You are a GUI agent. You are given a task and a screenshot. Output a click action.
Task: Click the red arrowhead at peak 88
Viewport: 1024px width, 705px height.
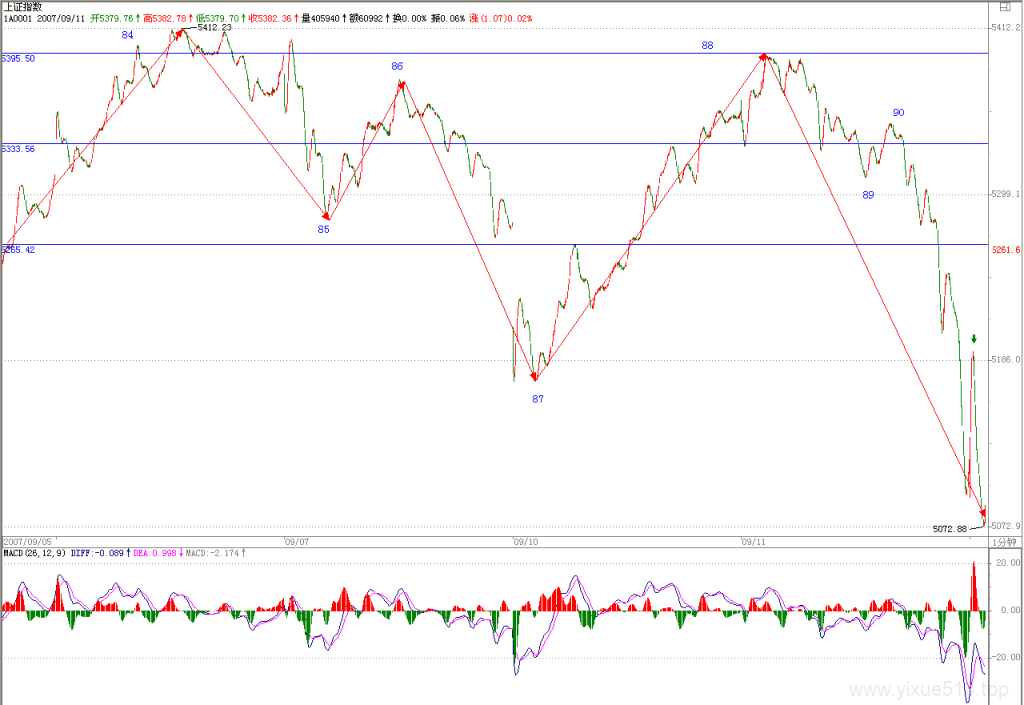[763, 57]
